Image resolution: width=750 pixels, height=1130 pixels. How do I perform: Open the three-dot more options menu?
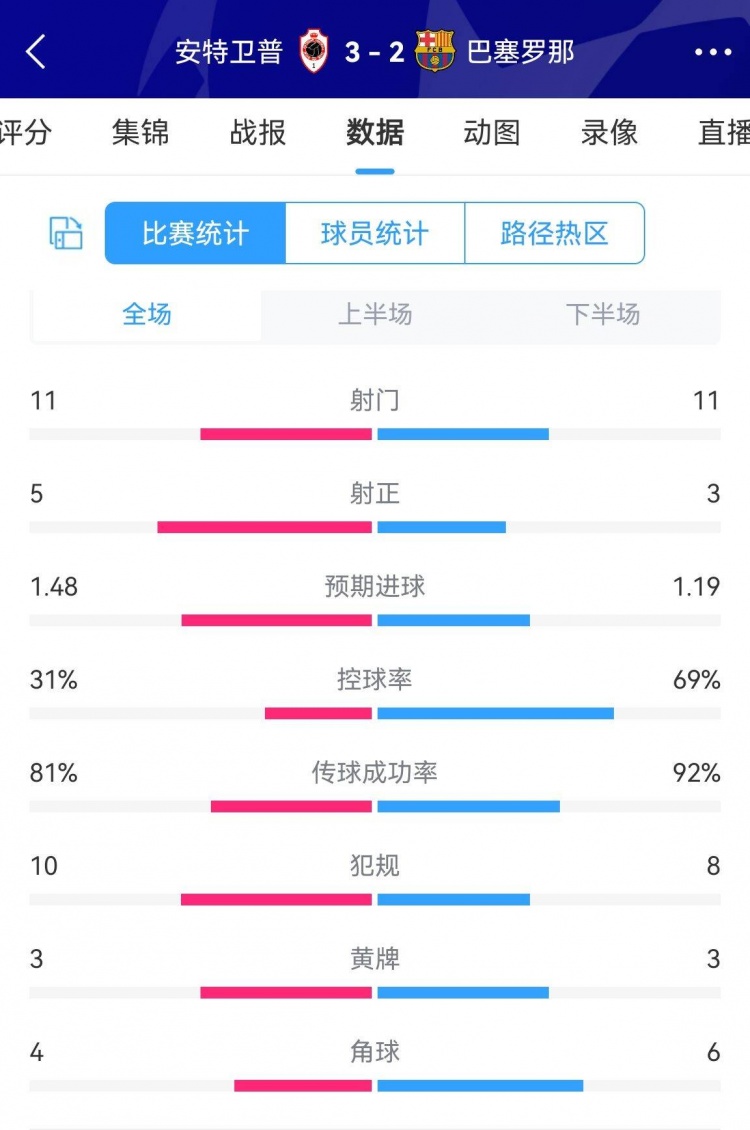[x=713, y=52]
